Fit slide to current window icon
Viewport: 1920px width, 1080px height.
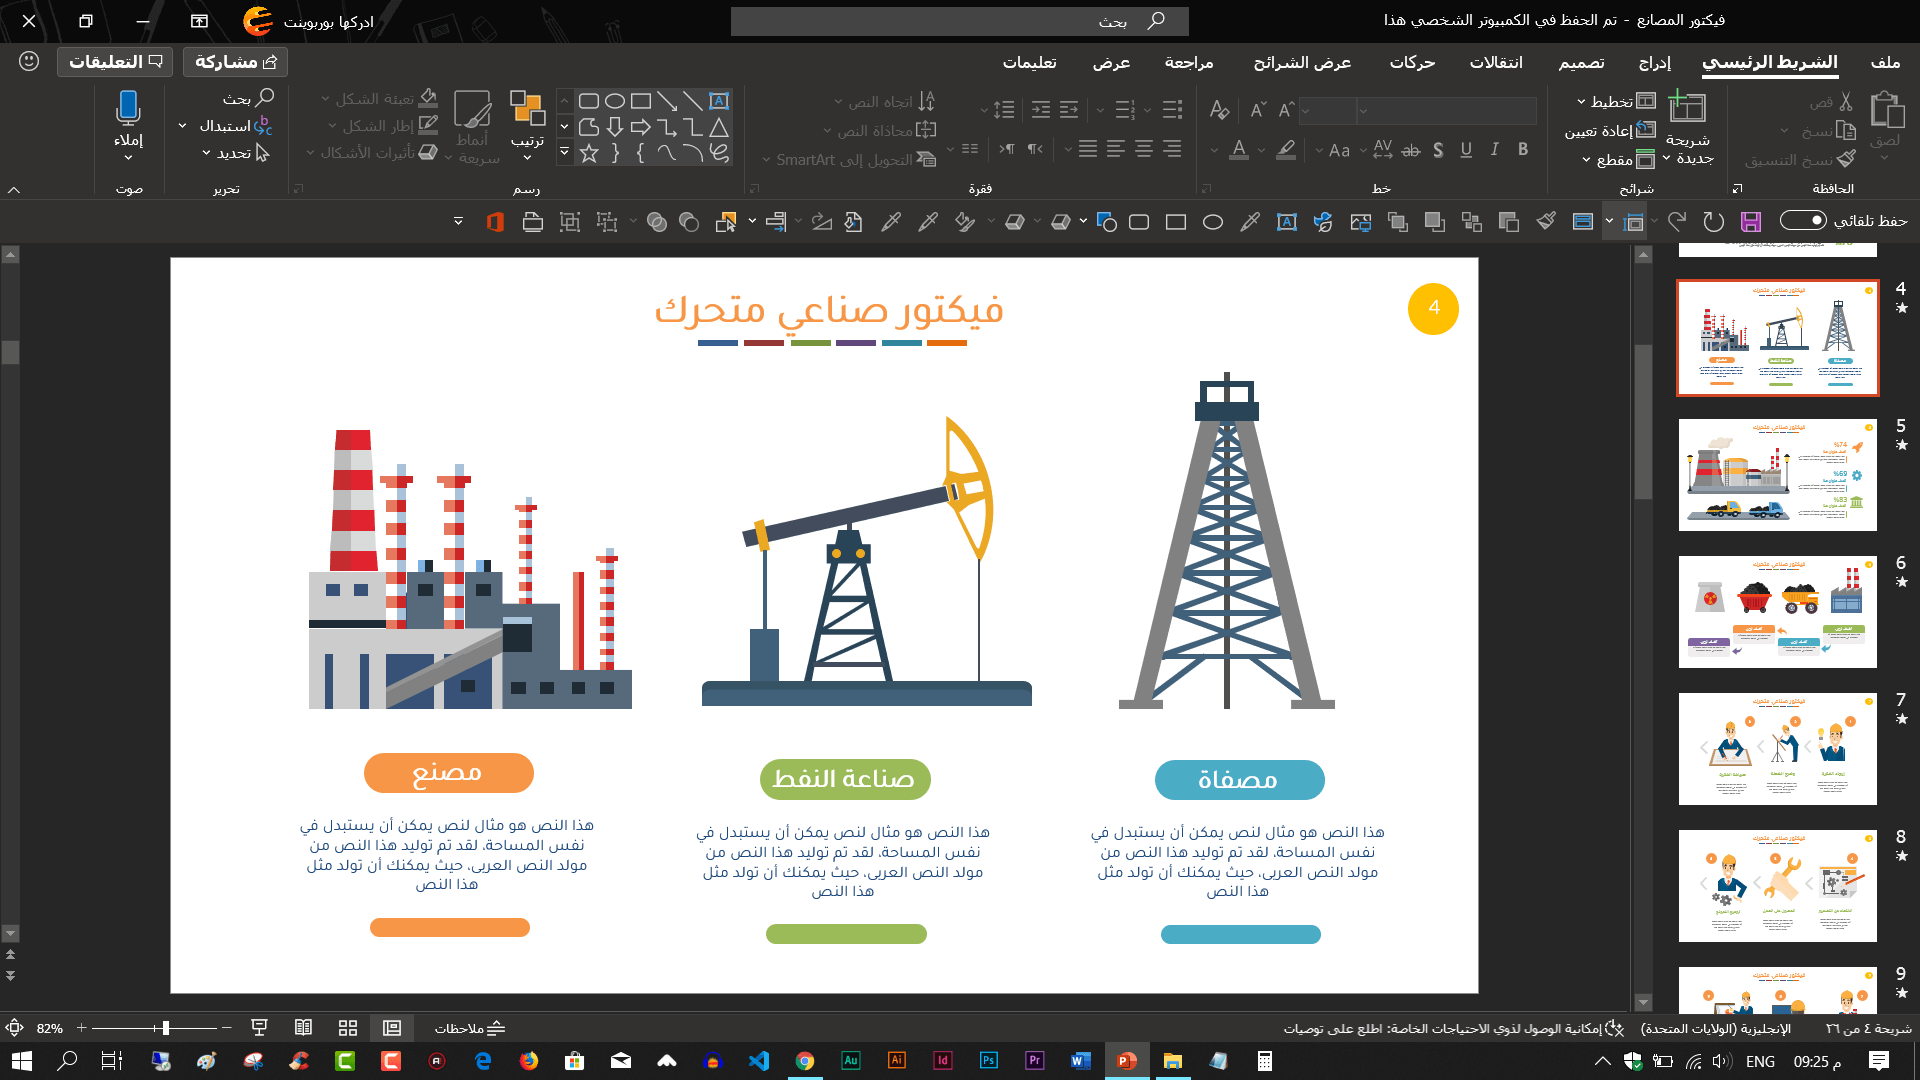click(14, 1028)
